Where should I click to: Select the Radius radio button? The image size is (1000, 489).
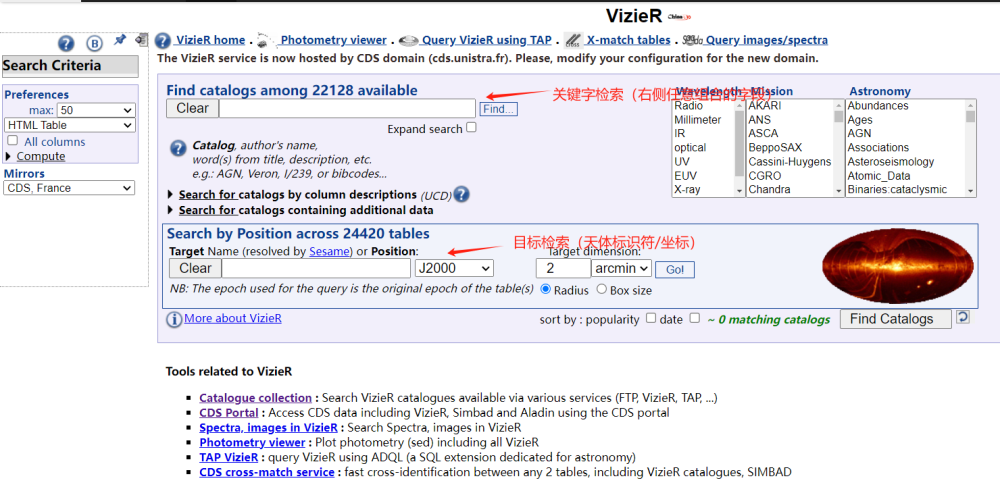point(546,289)
